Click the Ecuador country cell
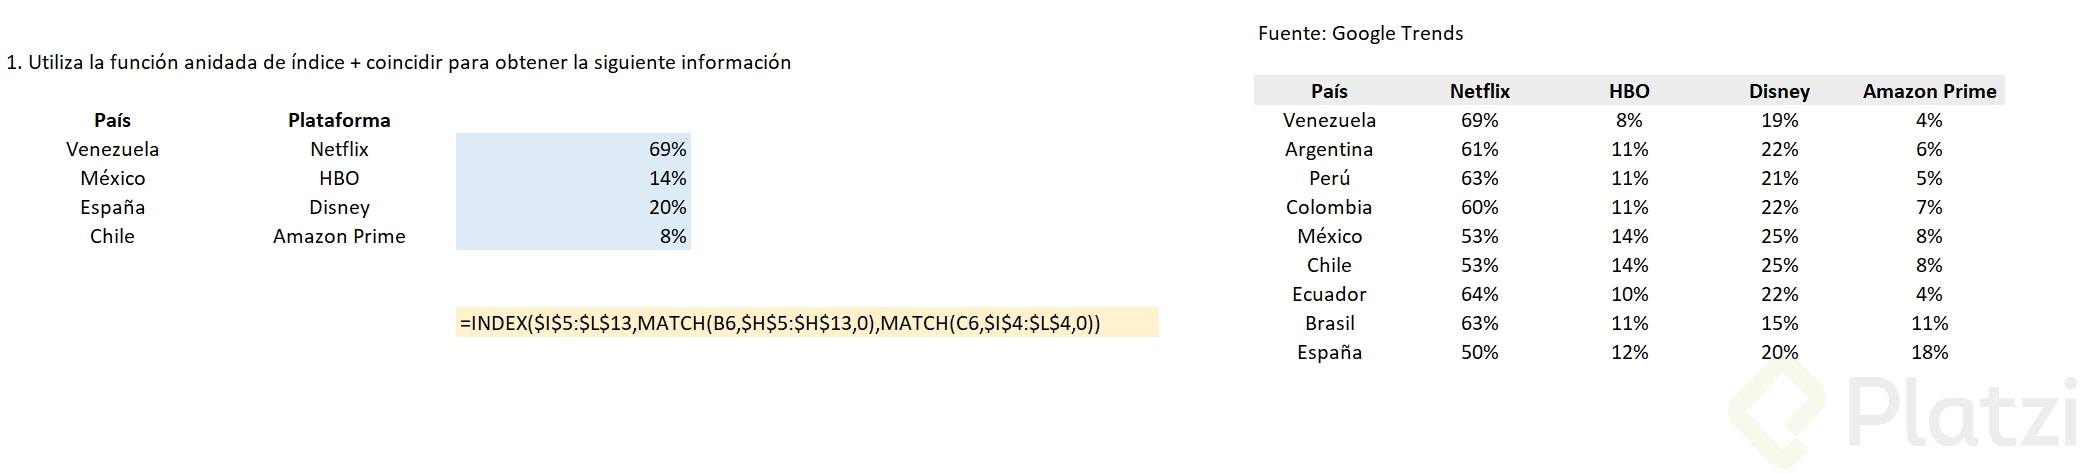This screenshot has height=474, width=2098. coord(1329,294)
